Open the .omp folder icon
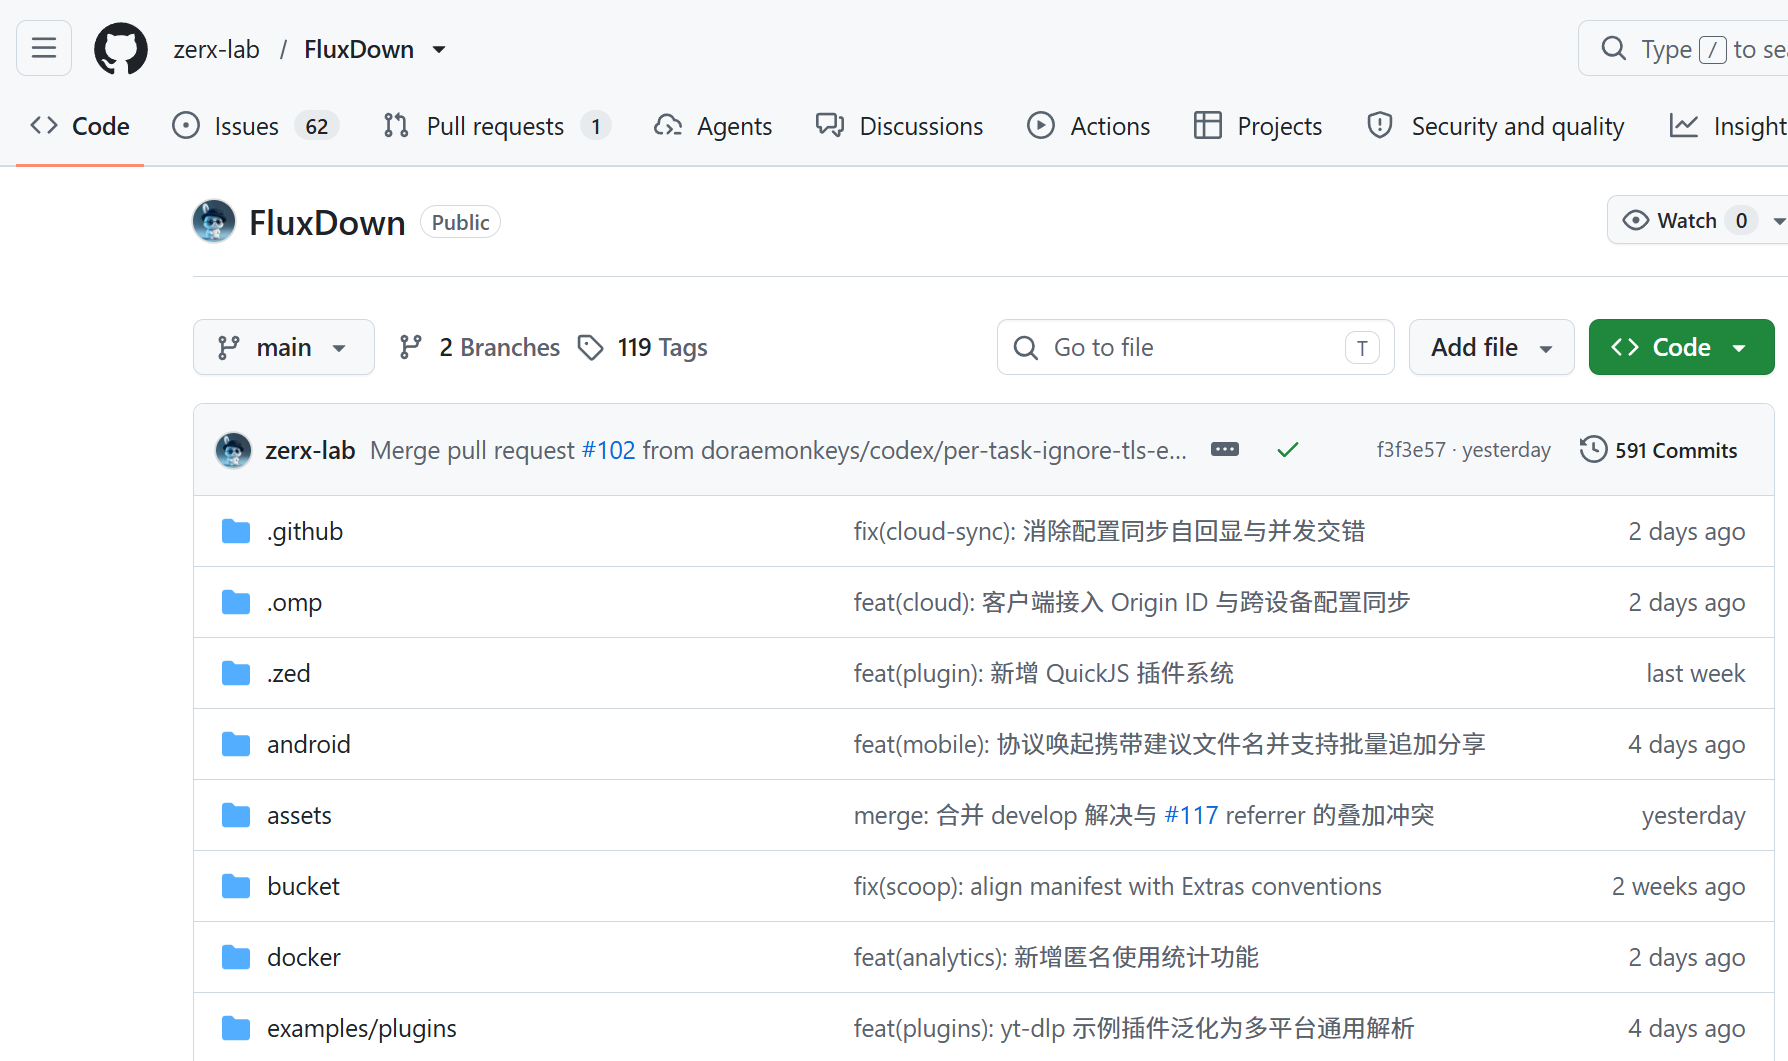This screenshot has width=1788, height=1061. [236, 602]
